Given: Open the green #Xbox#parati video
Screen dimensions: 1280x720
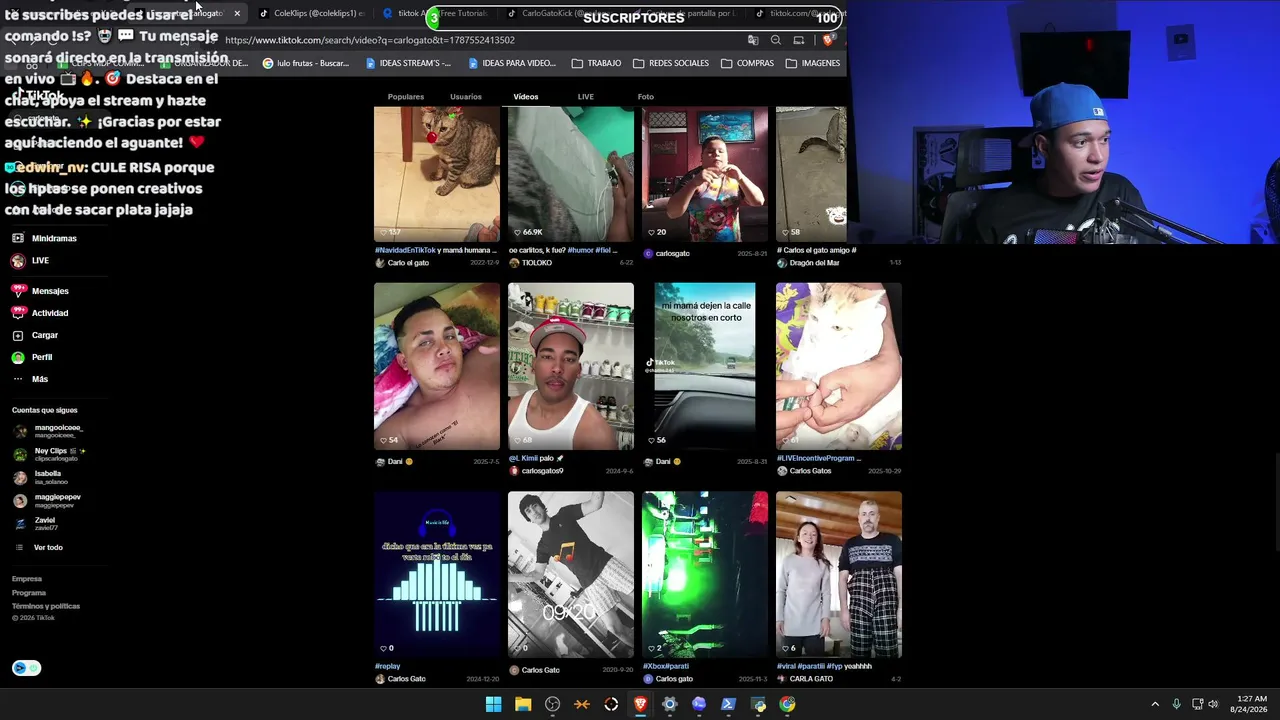Looking at the screenshot, I should click(705, 575).
